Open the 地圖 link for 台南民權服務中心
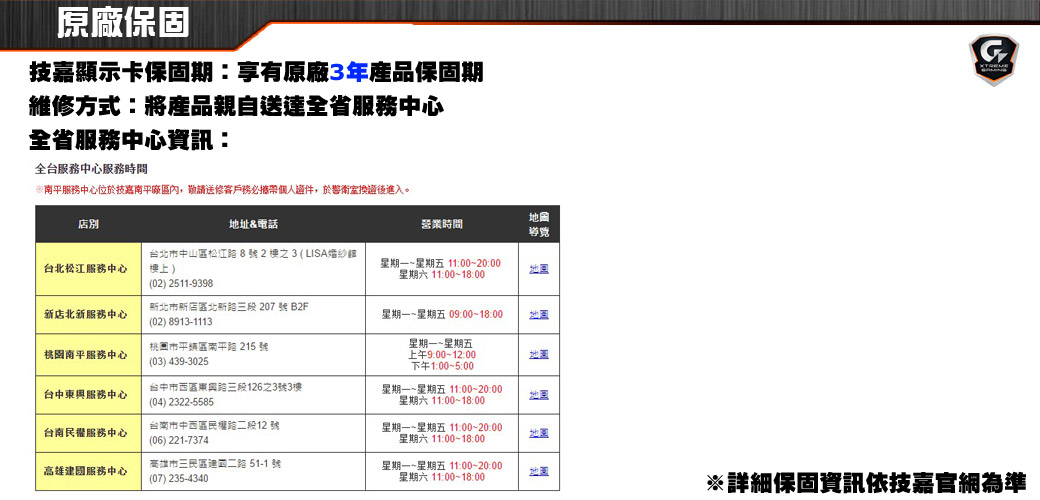The image size is (1040, 500). pyautogui.click(x=539, y=433)
